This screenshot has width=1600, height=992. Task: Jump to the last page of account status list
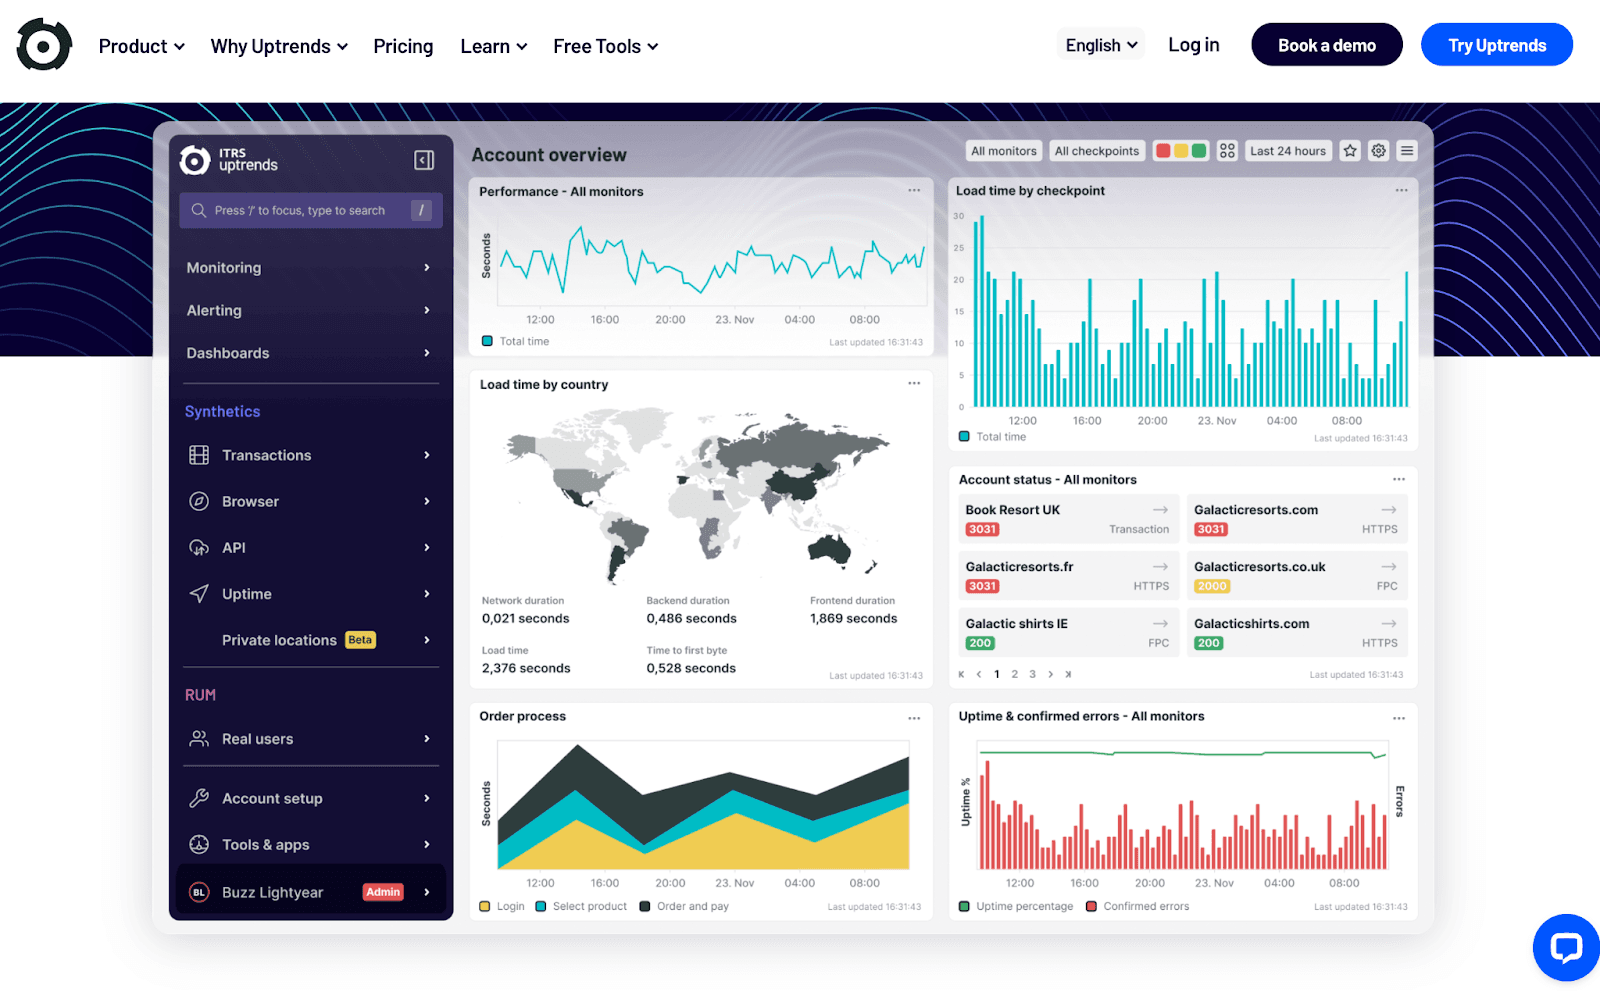[1068, 674]
